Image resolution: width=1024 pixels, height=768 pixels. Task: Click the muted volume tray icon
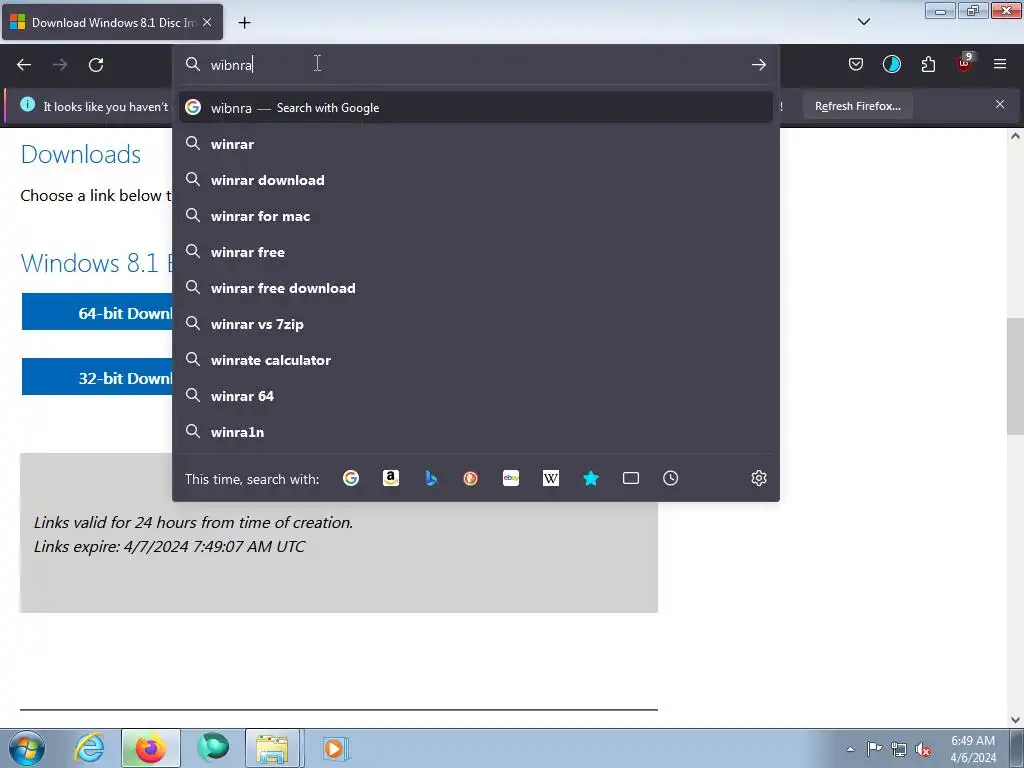click(923, 749)
